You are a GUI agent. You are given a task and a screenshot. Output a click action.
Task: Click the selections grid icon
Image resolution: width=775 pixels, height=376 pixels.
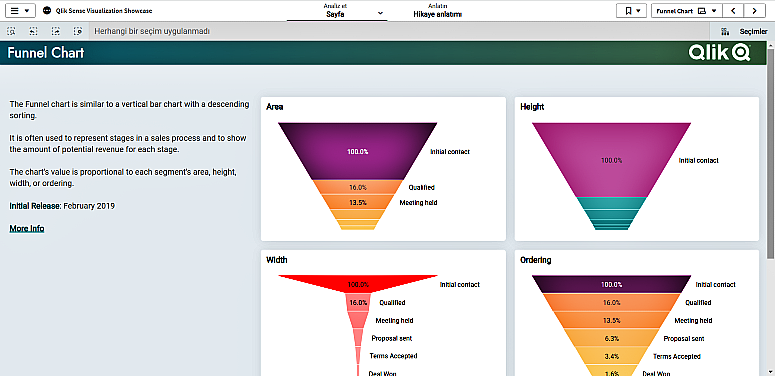pos(726,31)
